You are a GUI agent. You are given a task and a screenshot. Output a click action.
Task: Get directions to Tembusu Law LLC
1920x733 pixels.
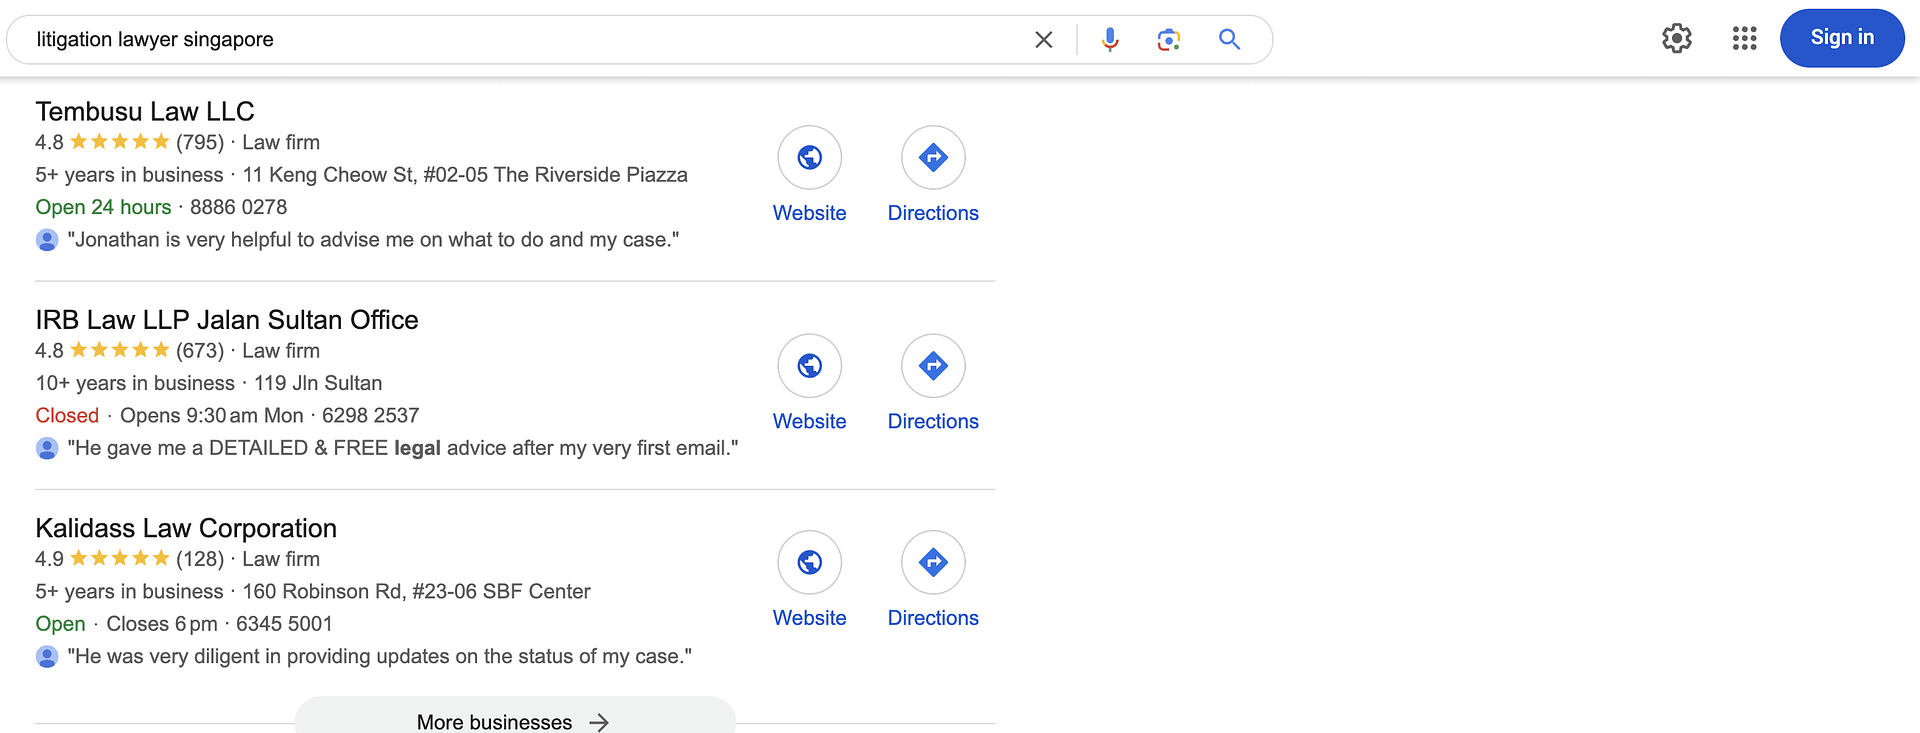(933, 158)
